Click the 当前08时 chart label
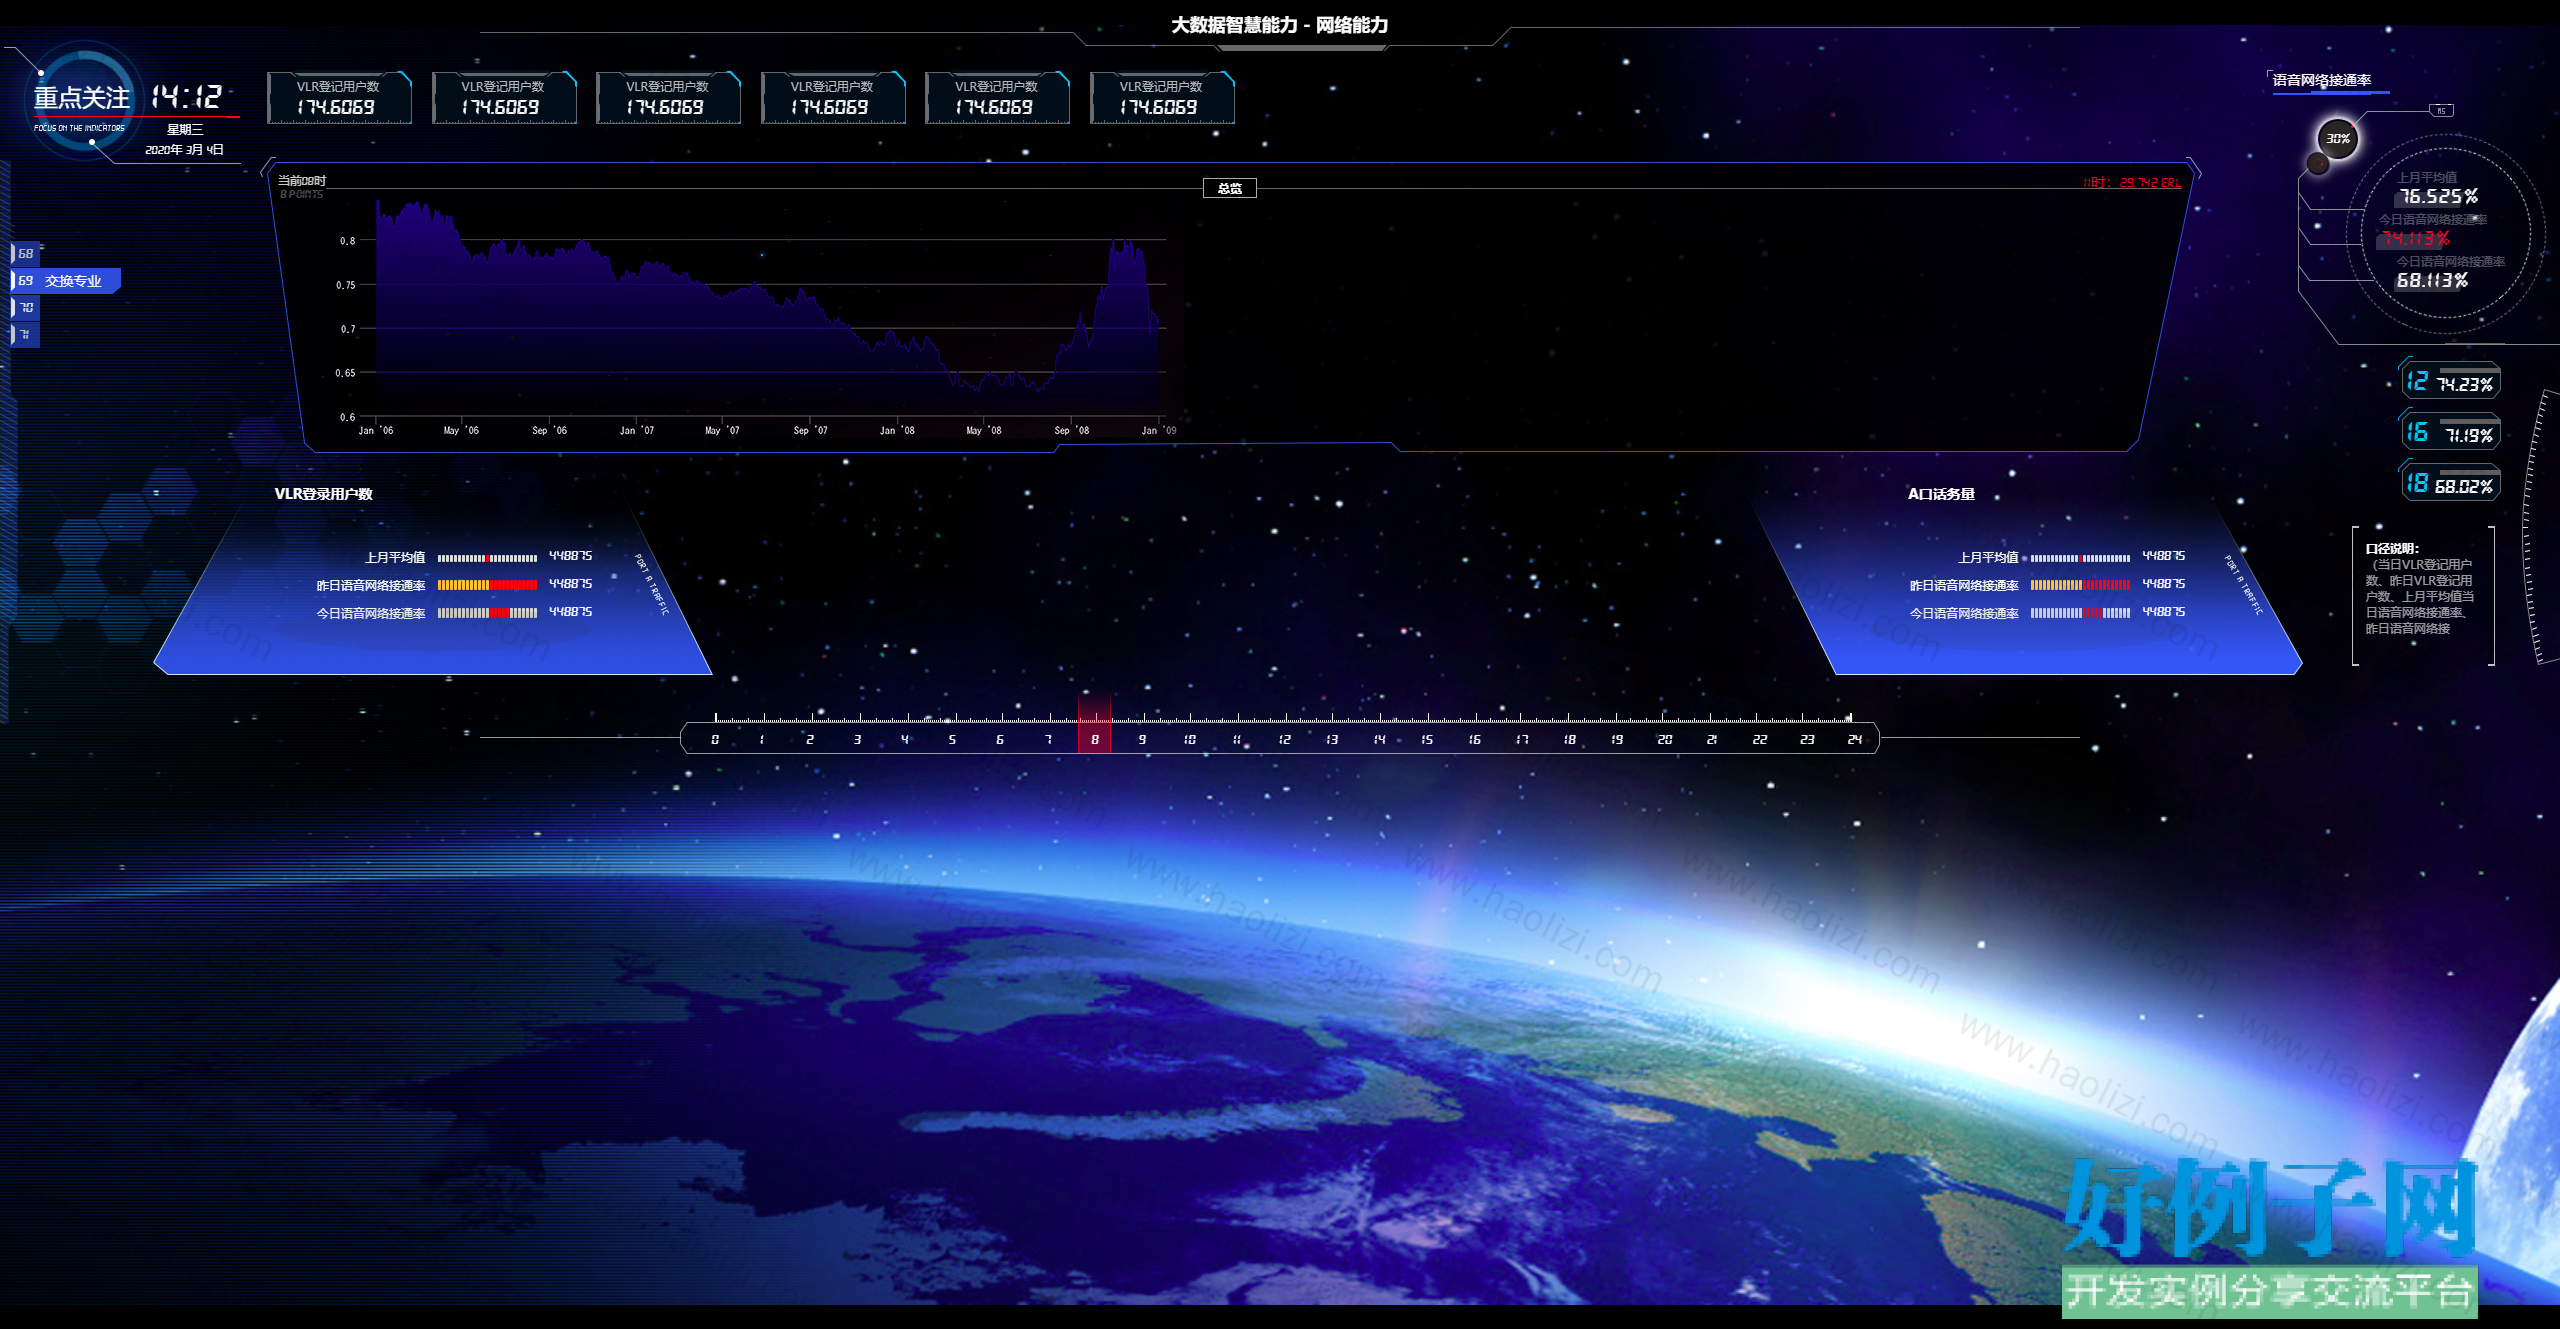Image resolution: width=2560 pixels, height=1329 pixels. [302, 181]
